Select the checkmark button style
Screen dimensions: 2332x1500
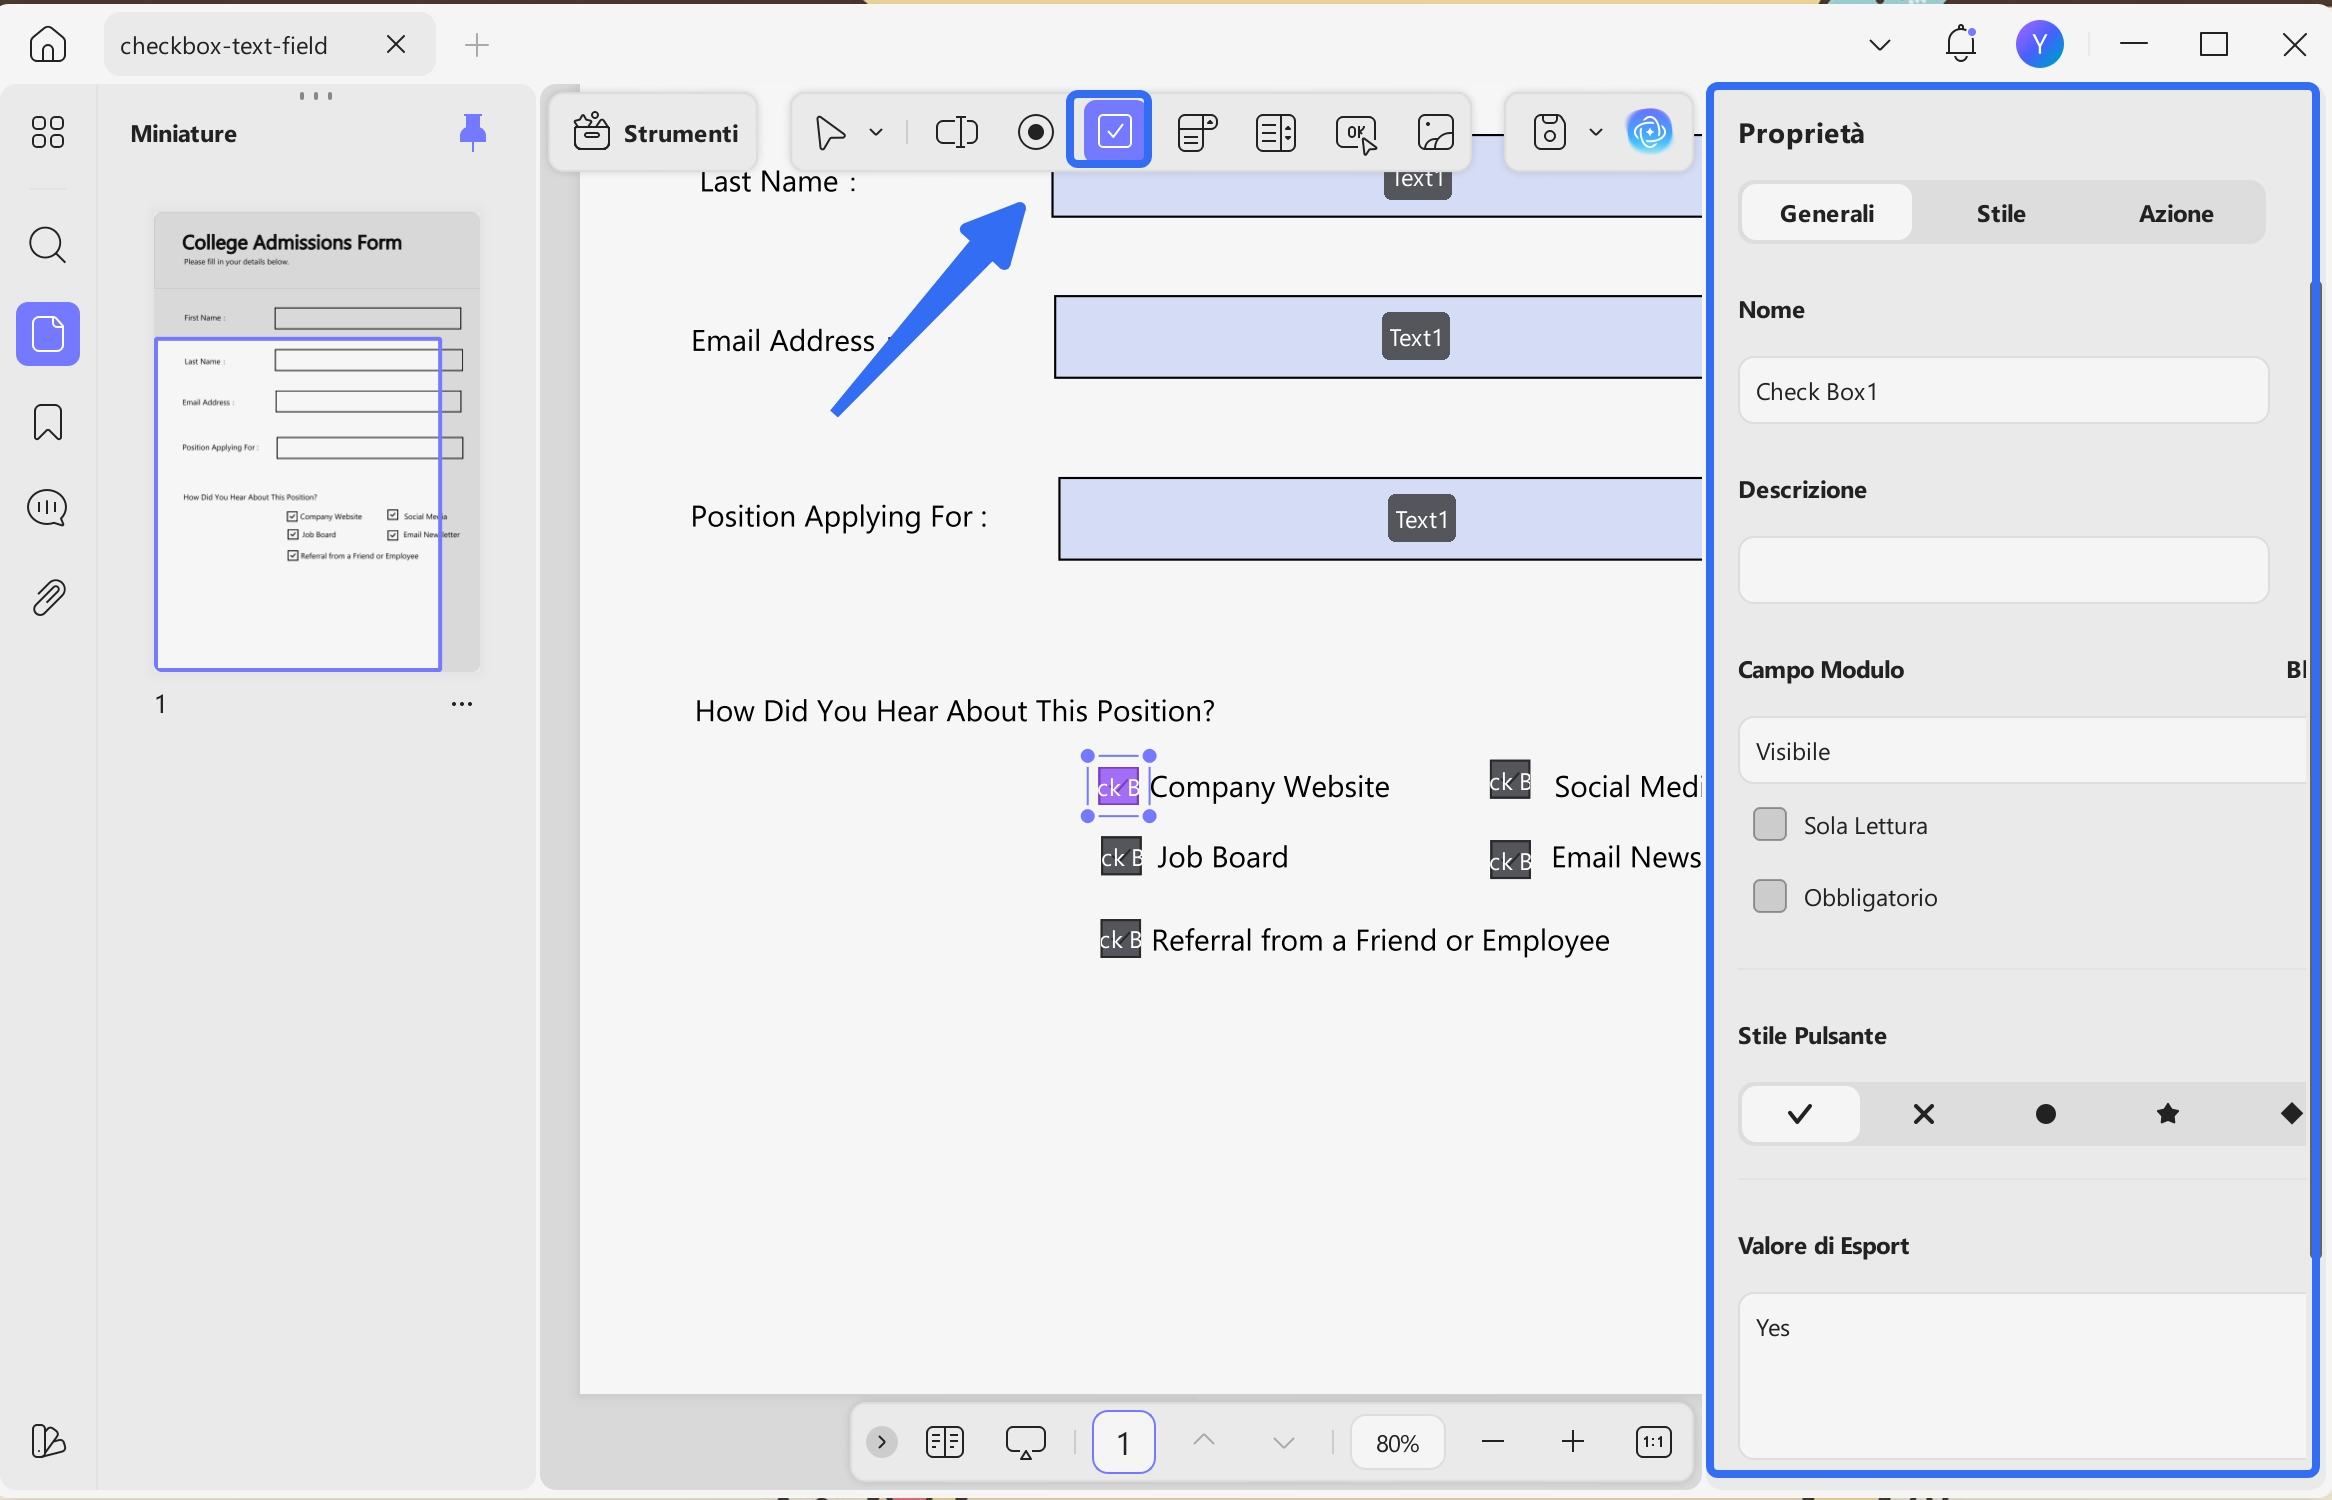pos(1800,1113)
